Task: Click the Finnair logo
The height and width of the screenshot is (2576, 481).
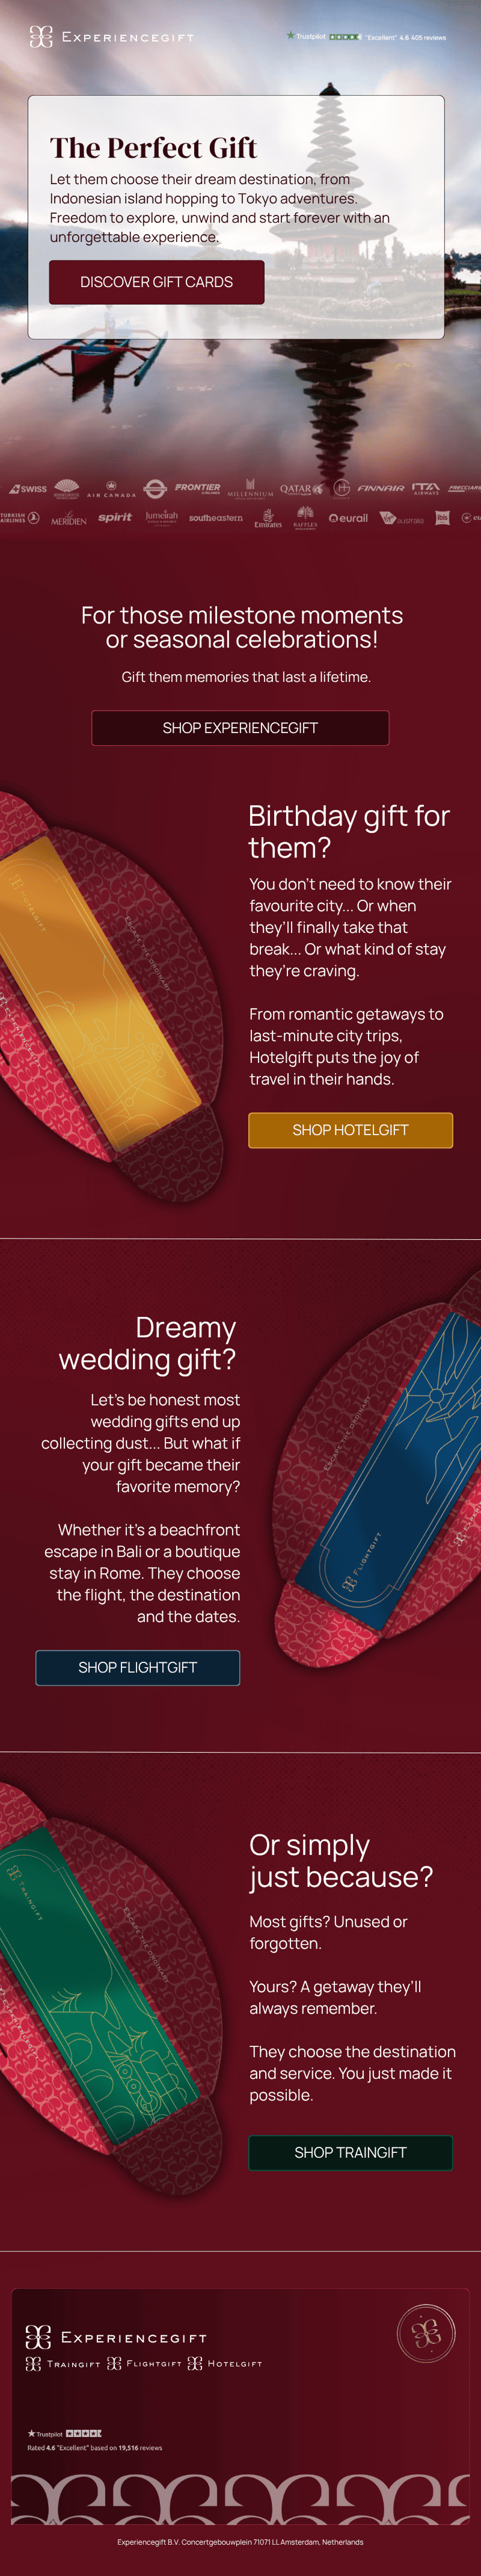Action: pos(381,489)
